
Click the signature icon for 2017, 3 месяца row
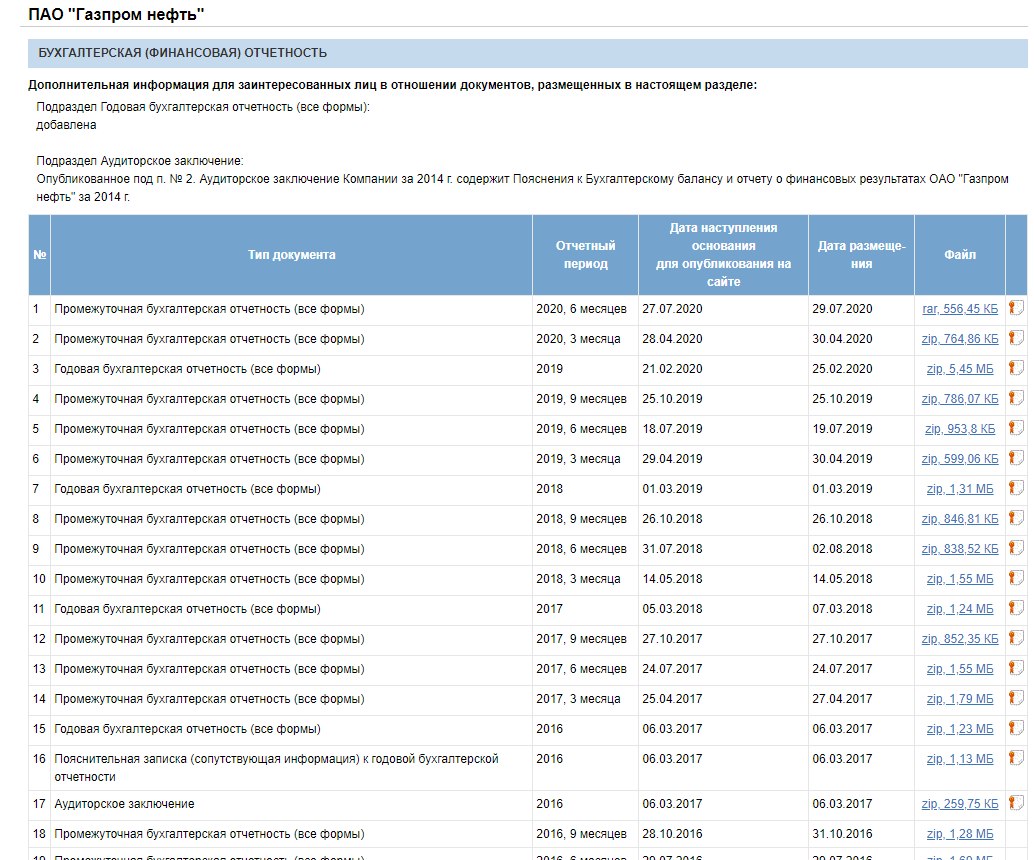point(1016,698)
